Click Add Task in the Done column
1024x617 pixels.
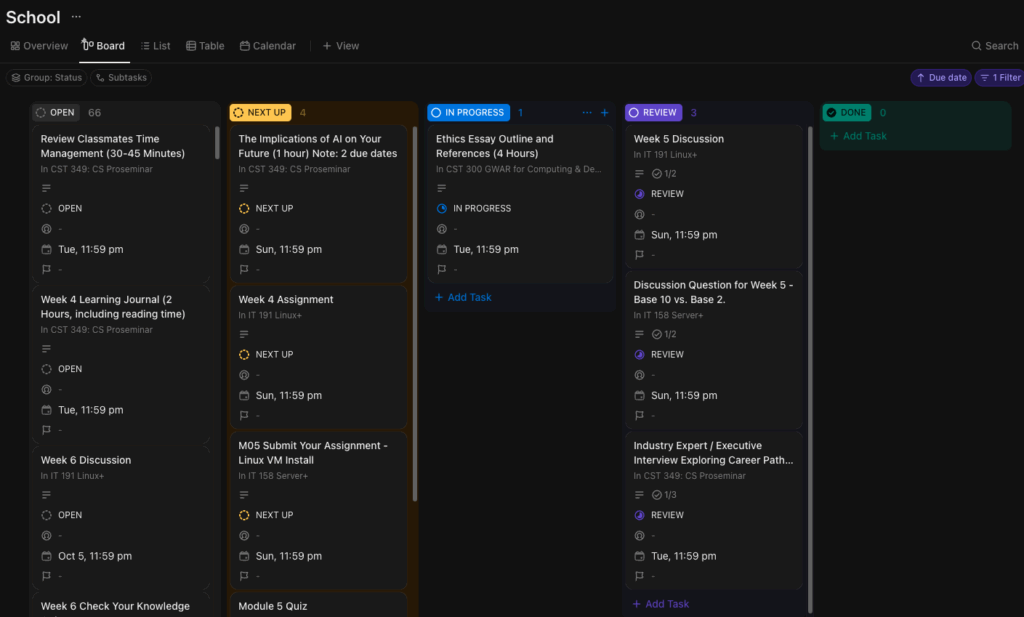point(858,136)
